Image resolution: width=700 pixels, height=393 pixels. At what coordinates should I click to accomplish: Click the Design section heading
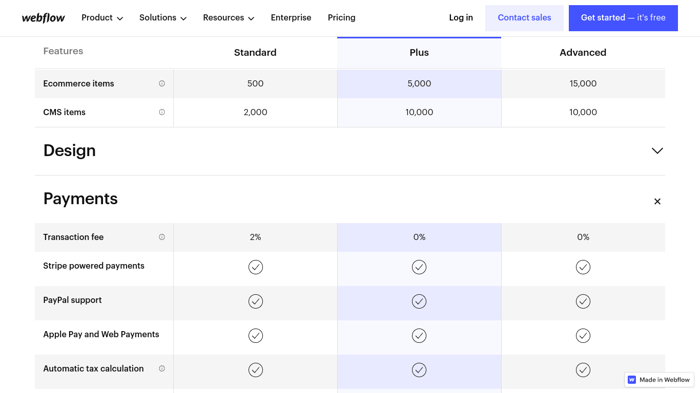pyautogui.click(x=69, y=151)
